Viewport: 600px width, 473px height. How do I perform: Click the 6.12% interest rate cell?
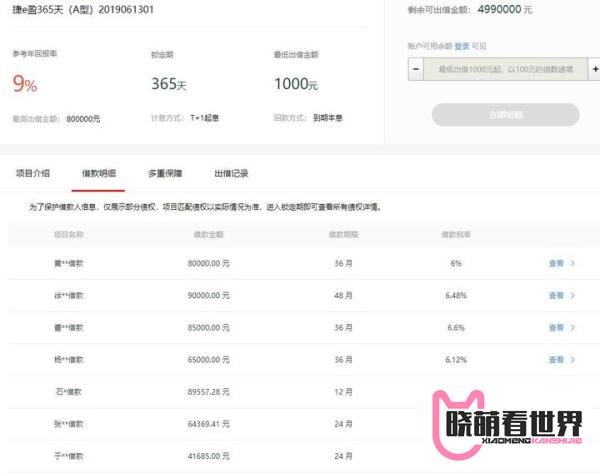[x=456, y=360]
